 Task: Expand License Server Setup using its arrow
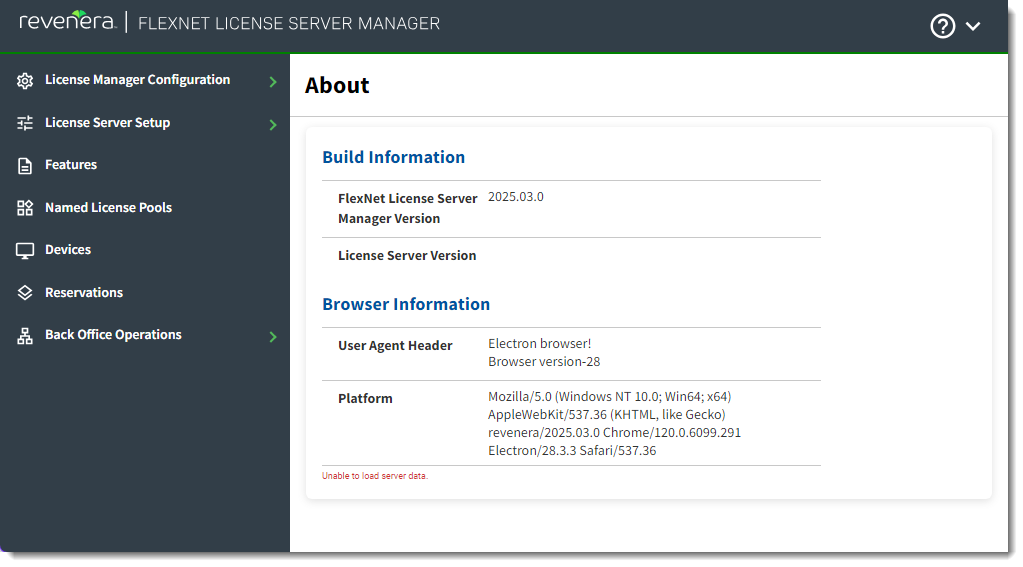[273, 125]
